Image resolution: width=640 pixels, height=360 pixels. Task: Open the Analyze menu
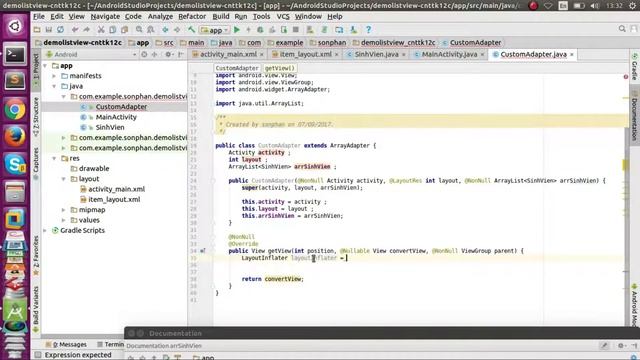tap(160, 17)
